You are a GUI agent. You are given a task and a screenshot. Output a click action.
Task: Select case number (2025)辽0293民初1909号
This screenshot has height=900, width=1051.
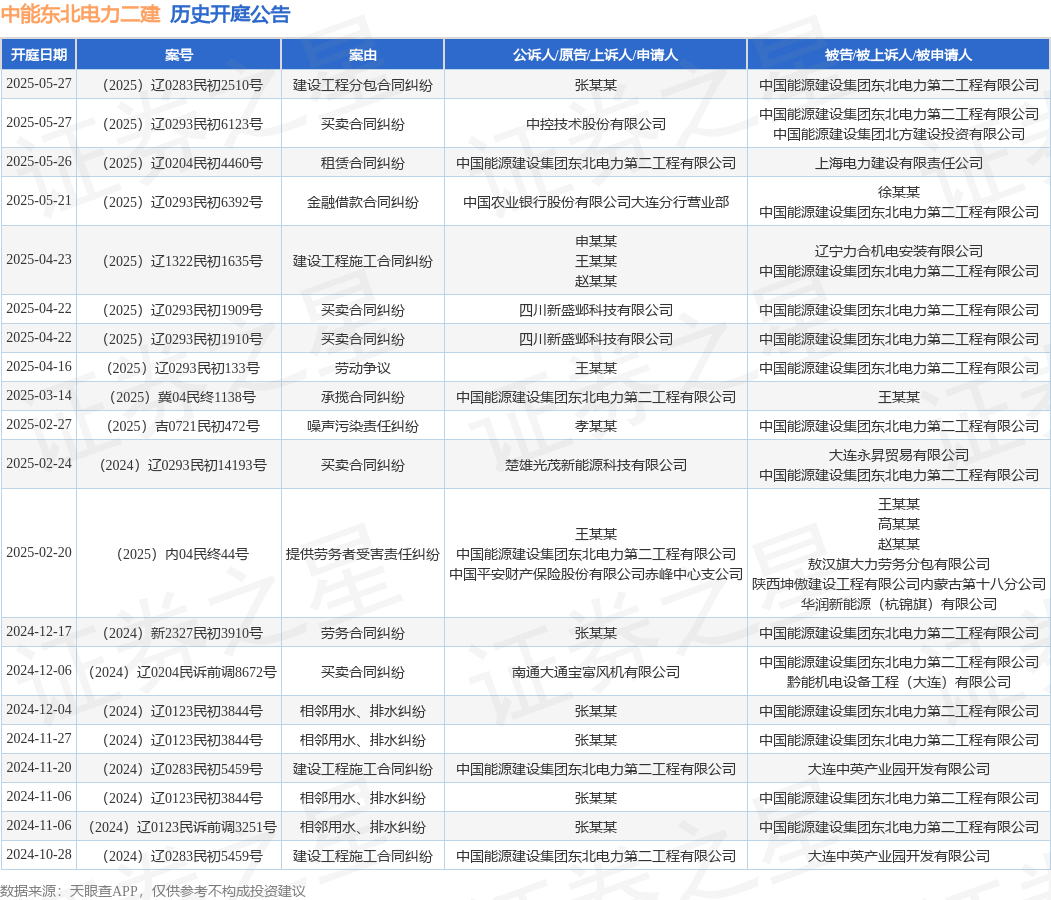[x=179, y=310]
